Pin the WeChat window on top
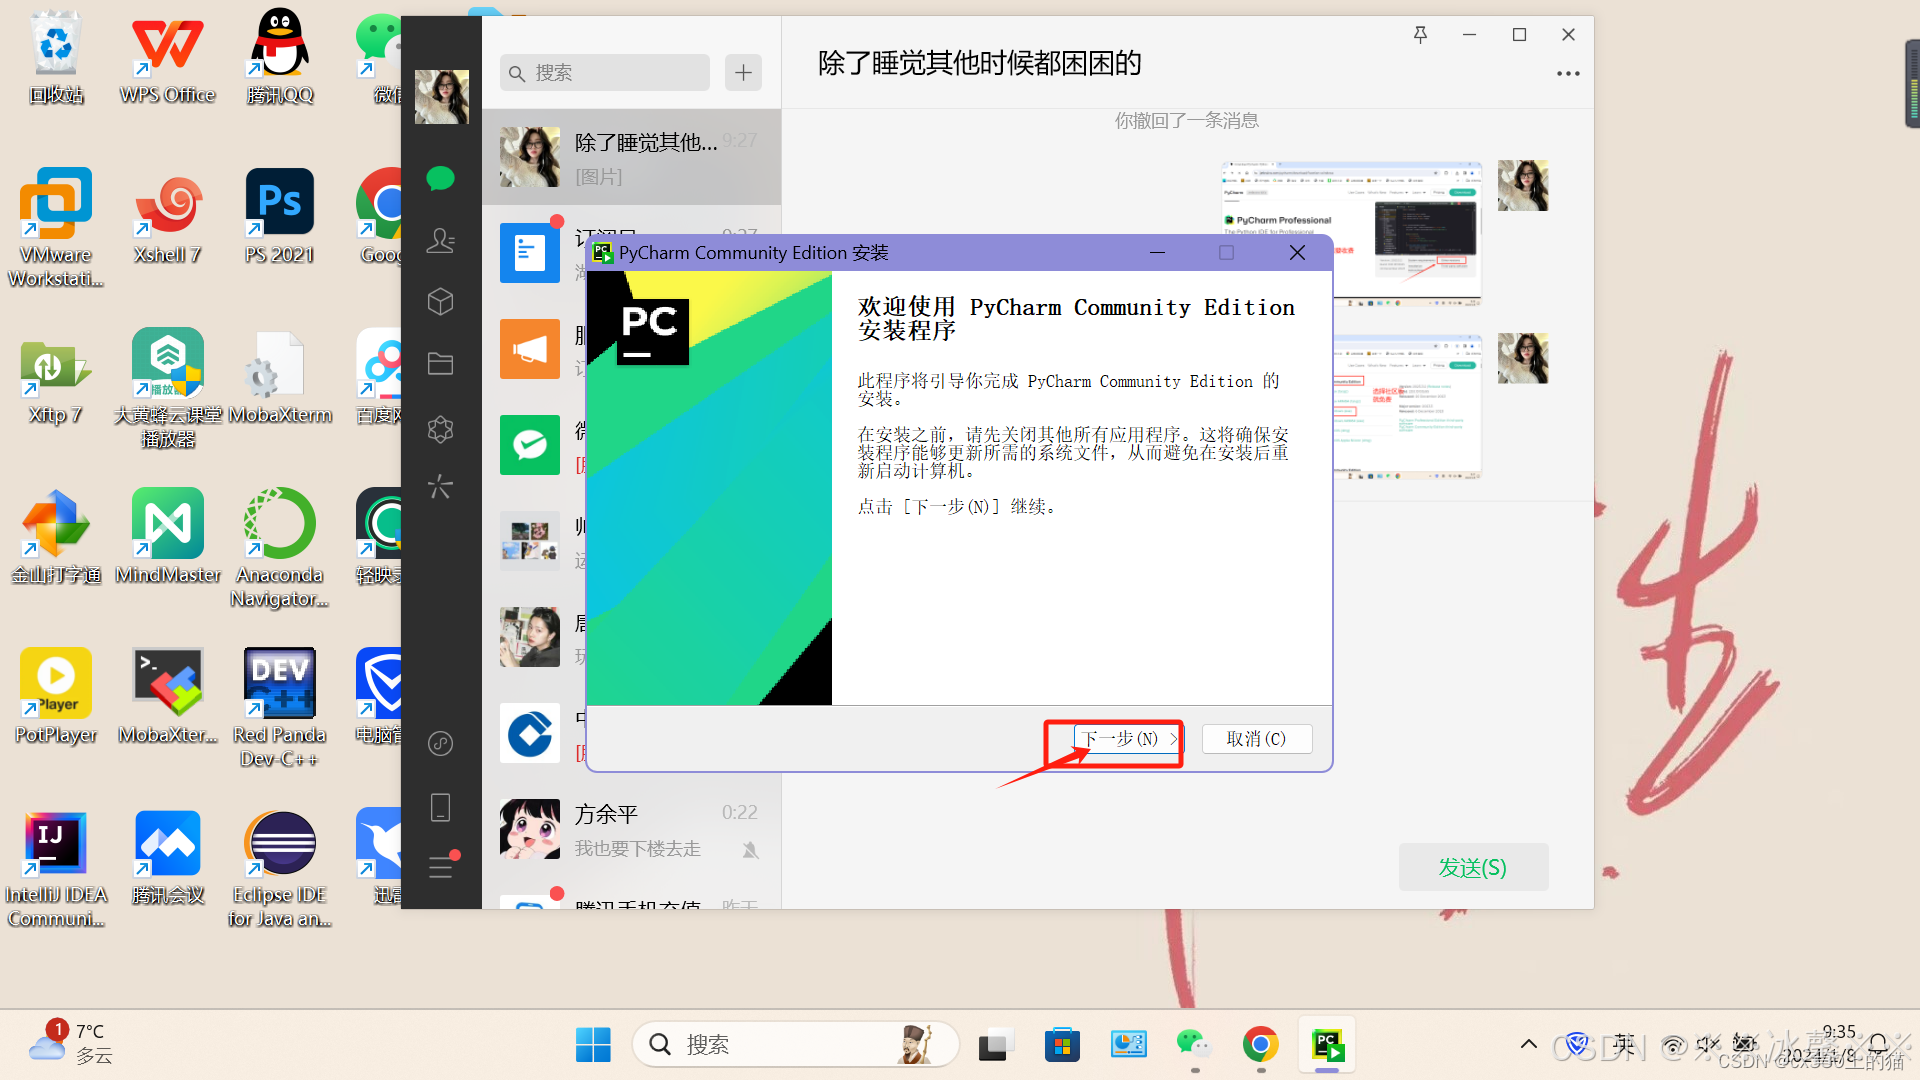 tap(1420, 35)
